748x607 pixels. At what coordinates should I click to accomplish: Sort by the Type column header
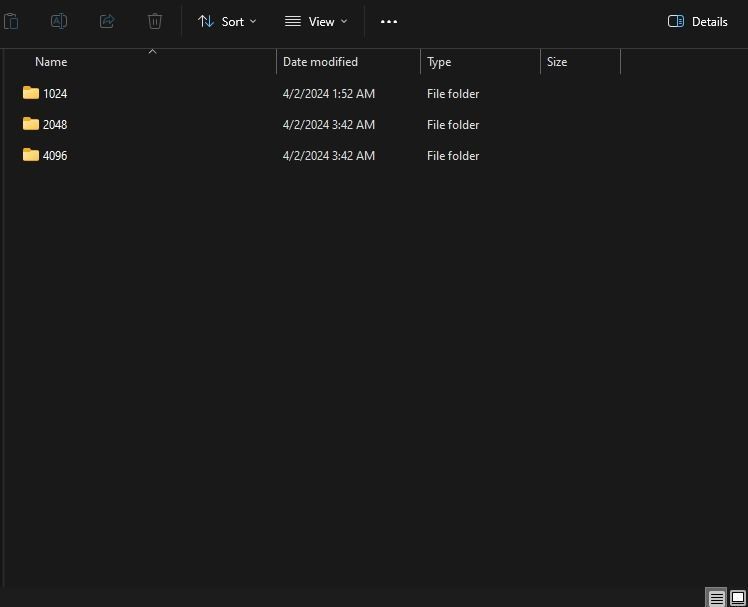coord(439,62)
